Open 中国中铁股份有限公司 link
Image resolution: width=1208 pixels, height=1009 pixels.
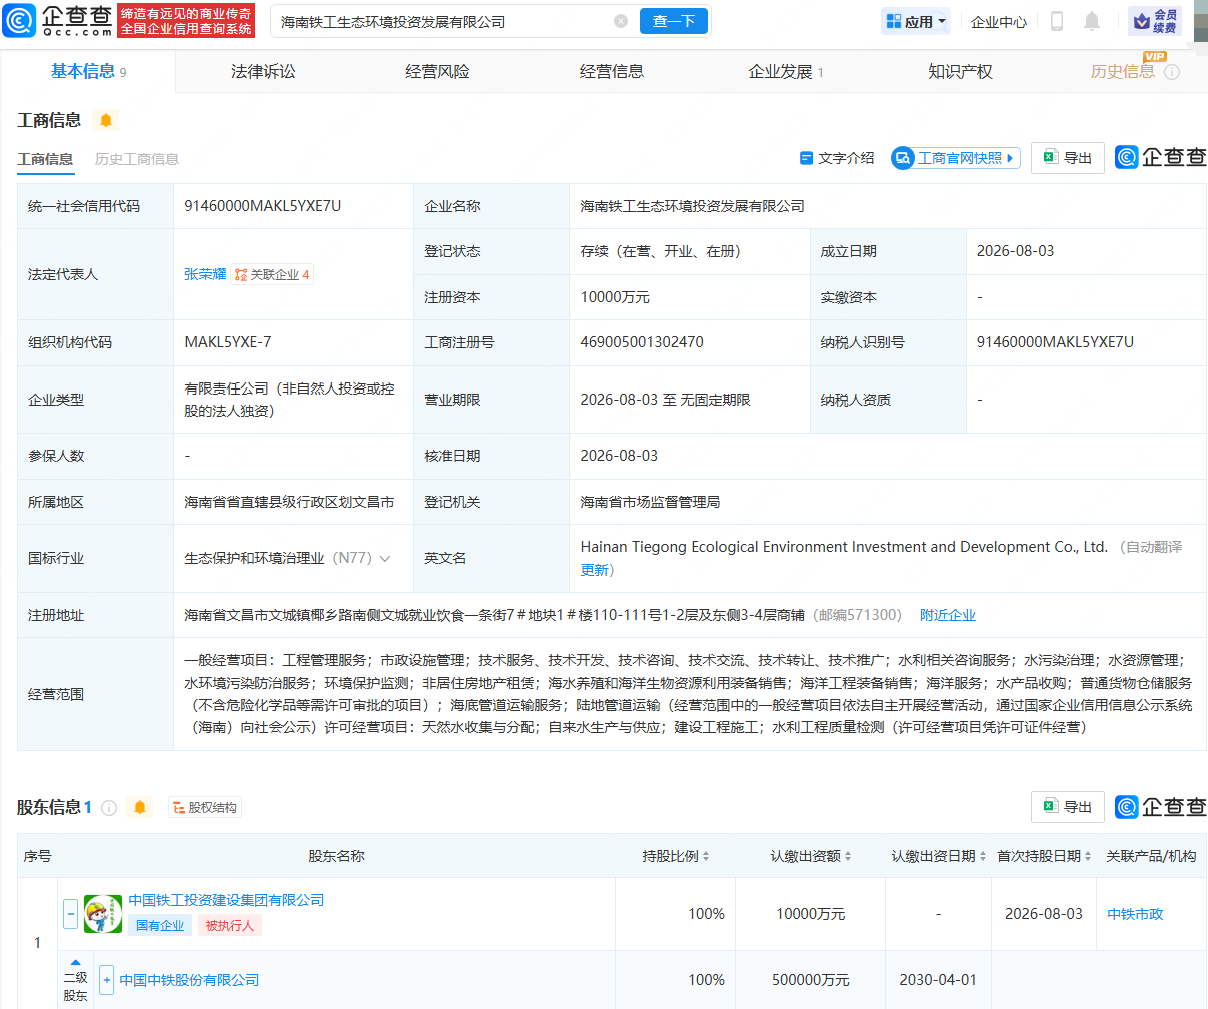click(189, 980)
